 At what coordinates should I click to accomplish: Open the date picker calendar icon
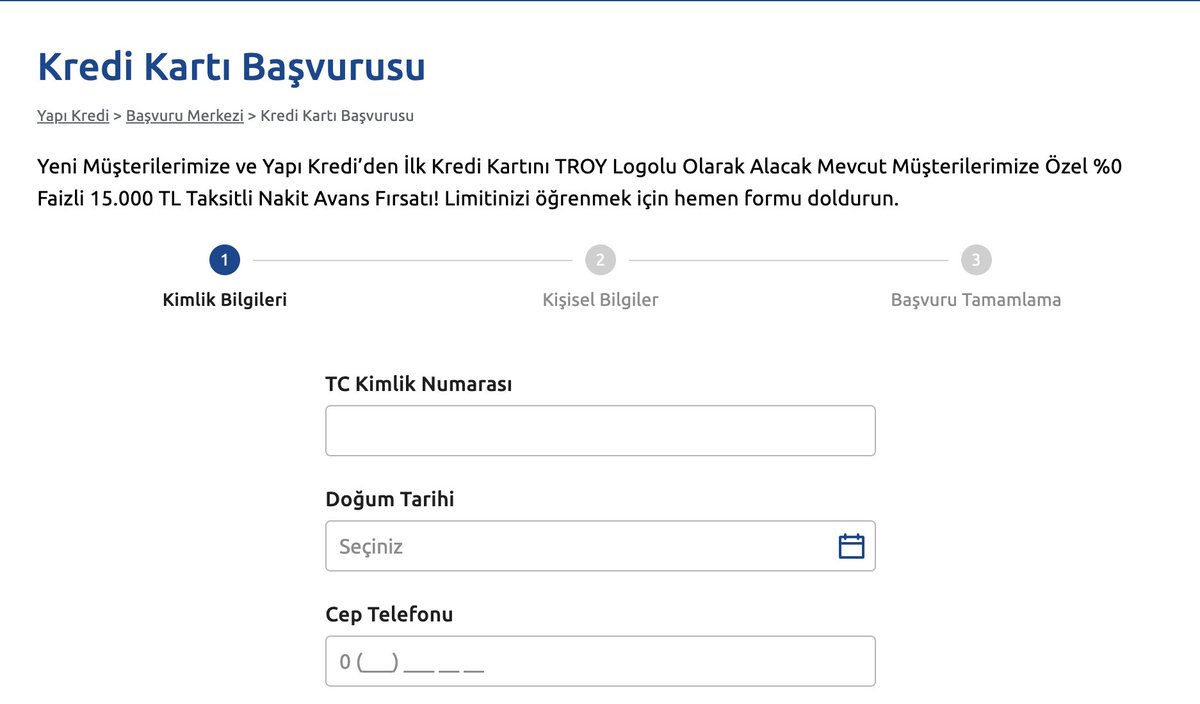click(851, 546)
